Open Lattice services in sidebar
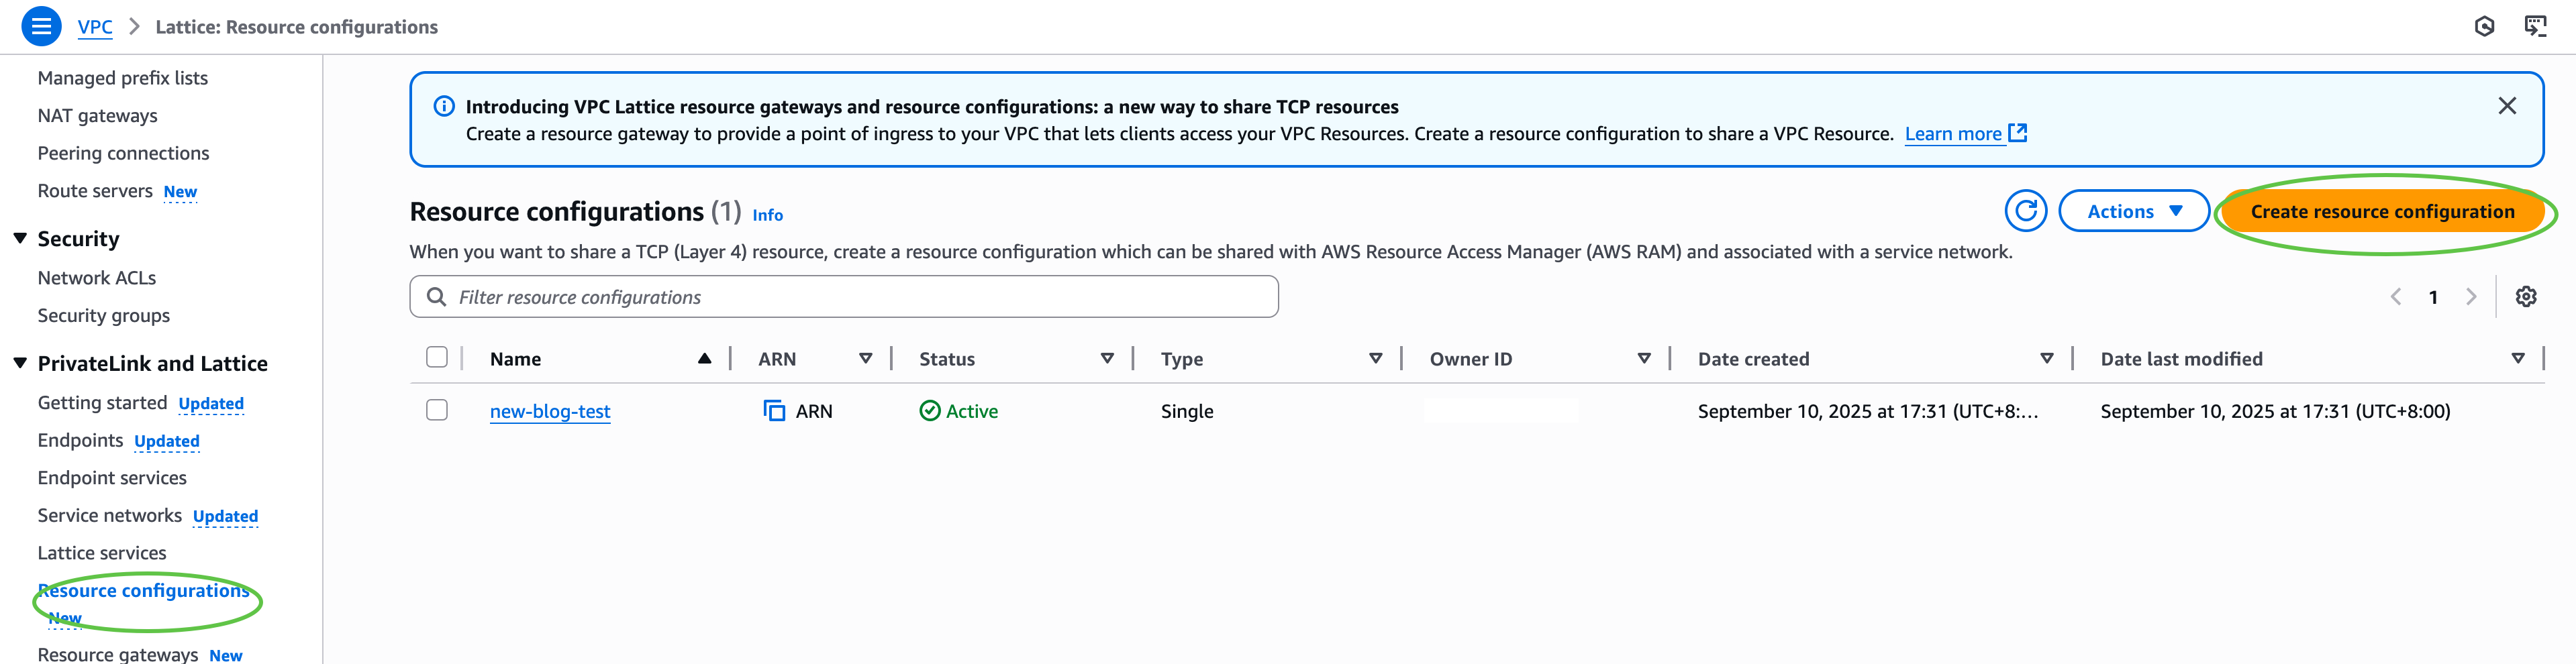 tap(102, 553)
